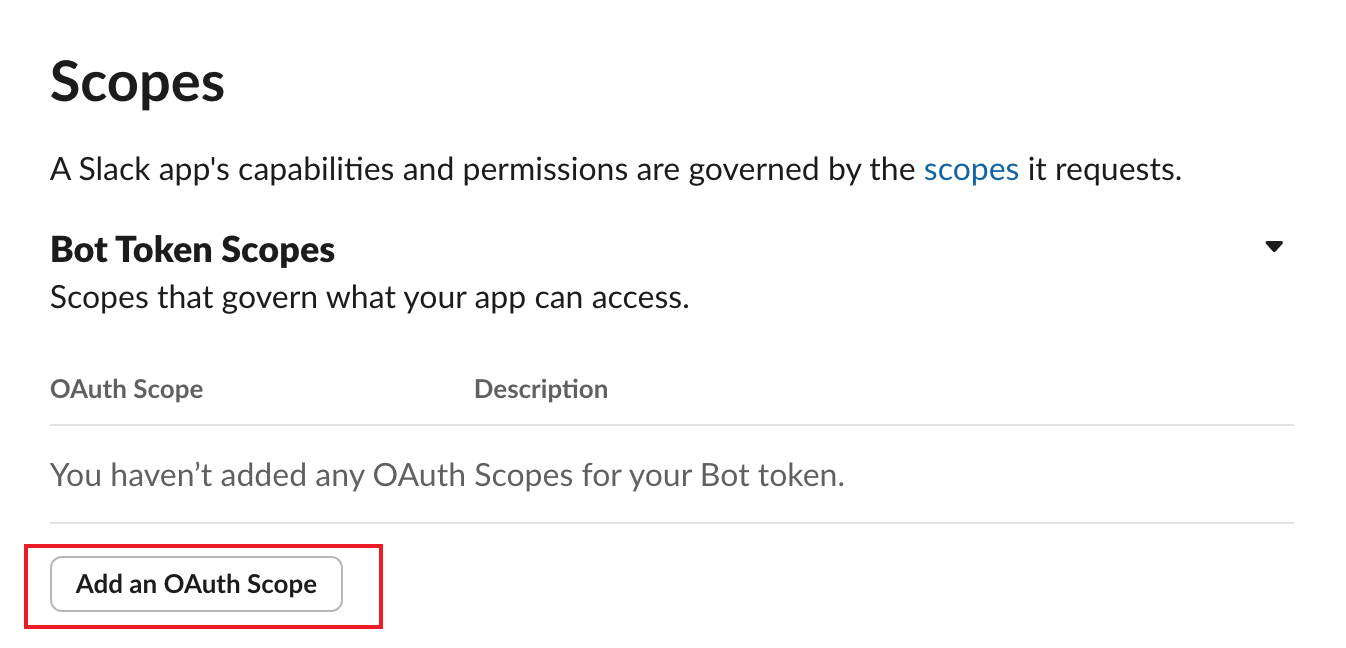The height and width of the screenshot is (648, 1346).
Task: Collapse the Bot Token Scopes section triangle
Action: point(1273,246)
